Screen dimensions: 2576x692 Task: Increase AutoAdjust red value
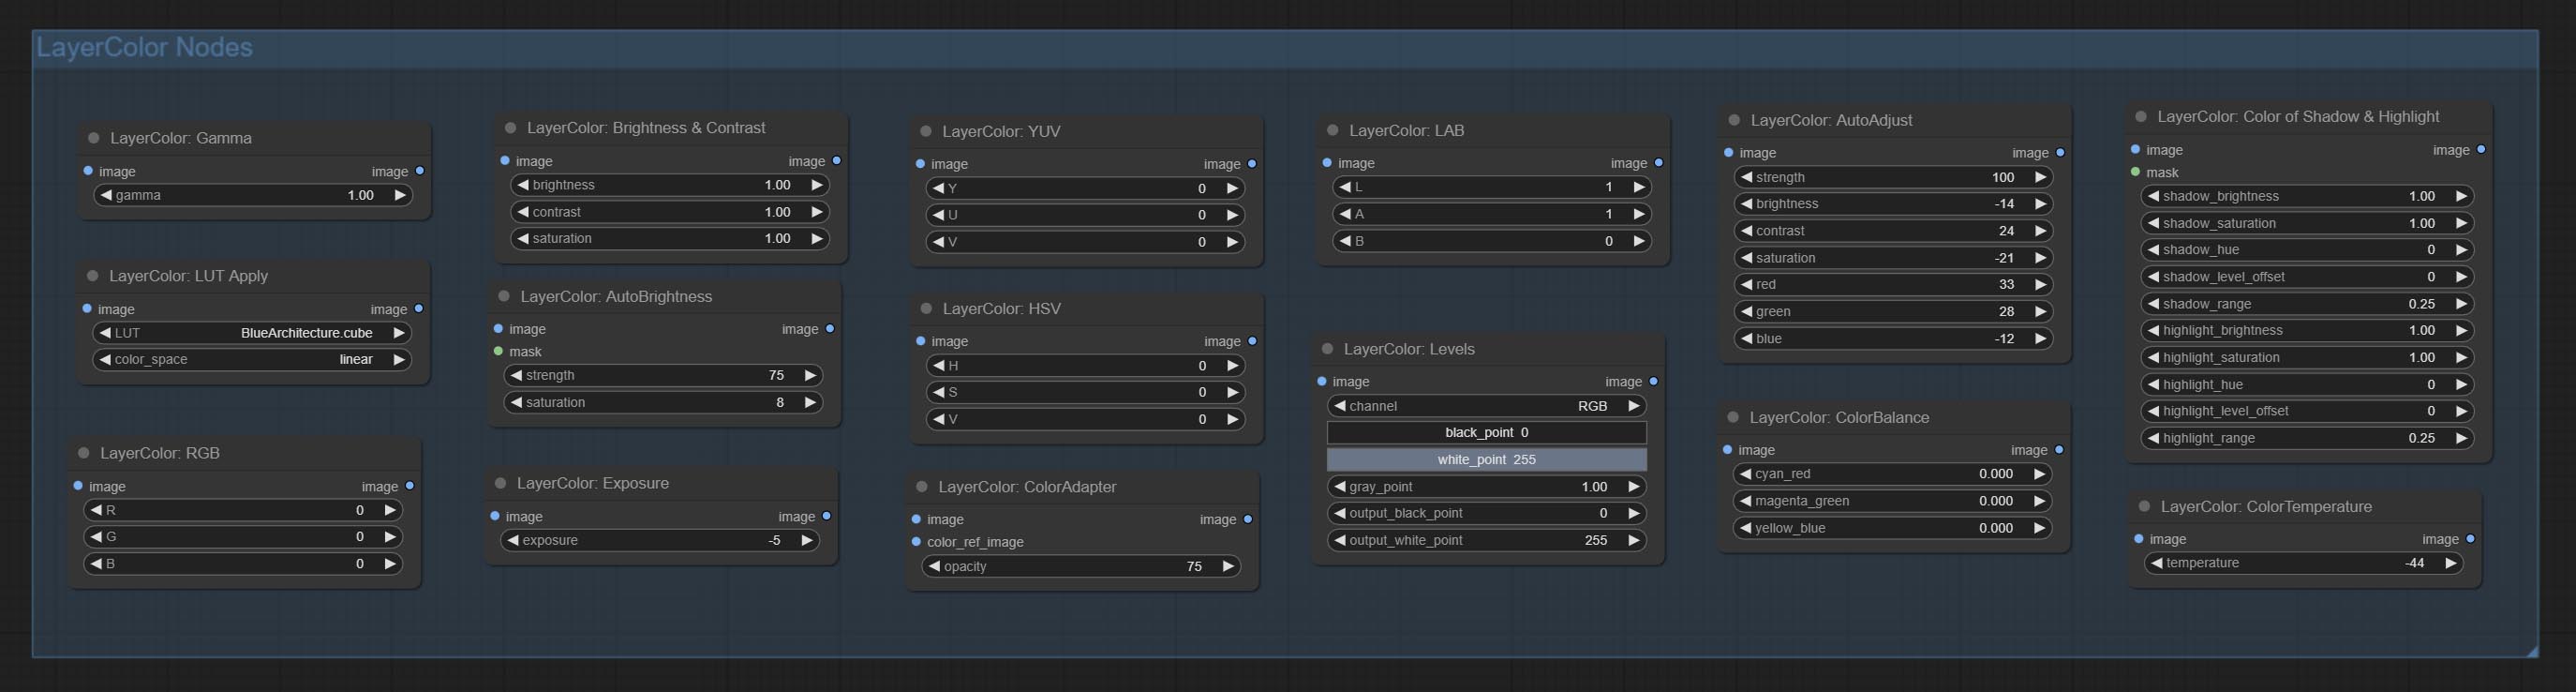pyautogui.click(x=2040, y=284)
